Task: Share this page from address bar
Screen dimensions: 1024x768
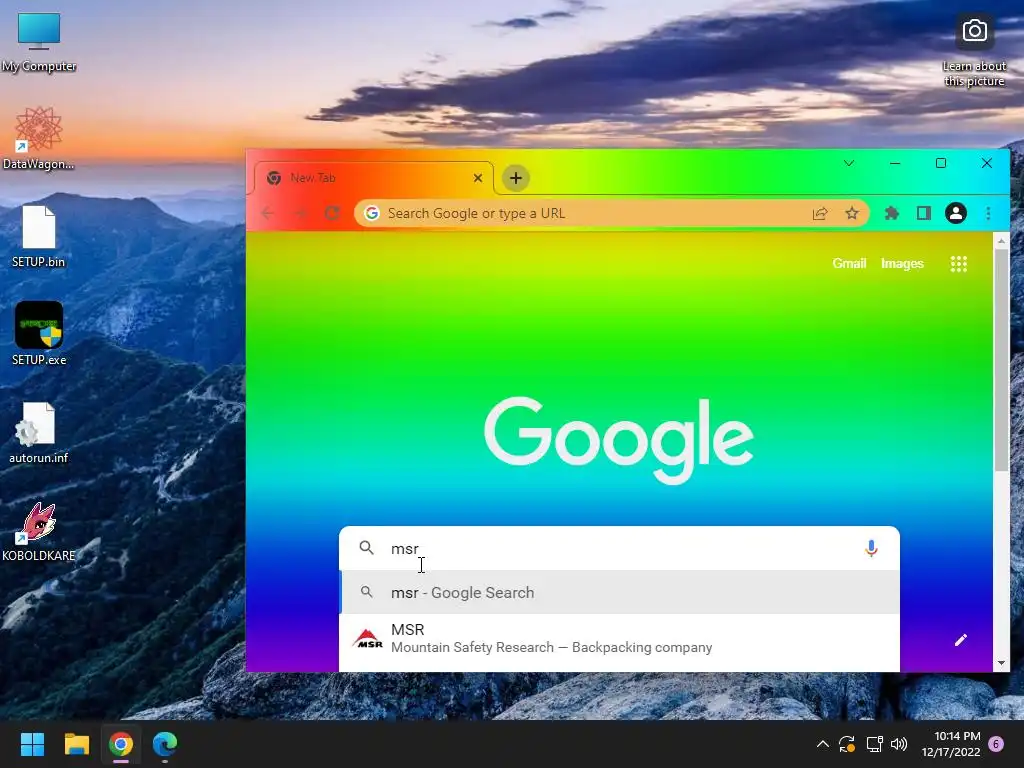Action: point(820,213)
